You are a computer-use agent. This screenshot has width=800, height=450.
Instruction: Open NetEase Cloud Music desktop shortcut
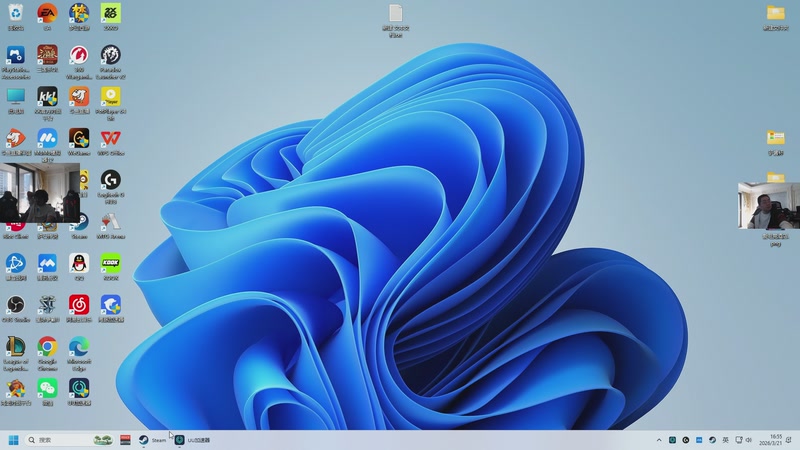[x=79, y=309]
